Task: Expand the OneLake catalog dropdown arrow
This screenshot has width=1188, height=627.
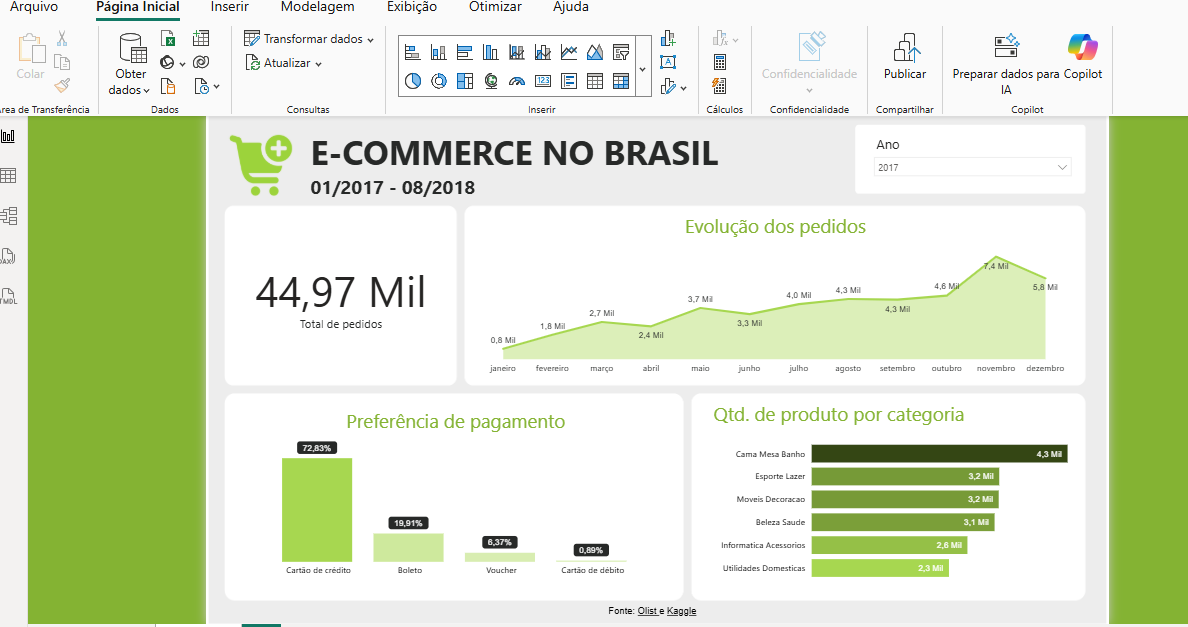Action: click(183, 64)
